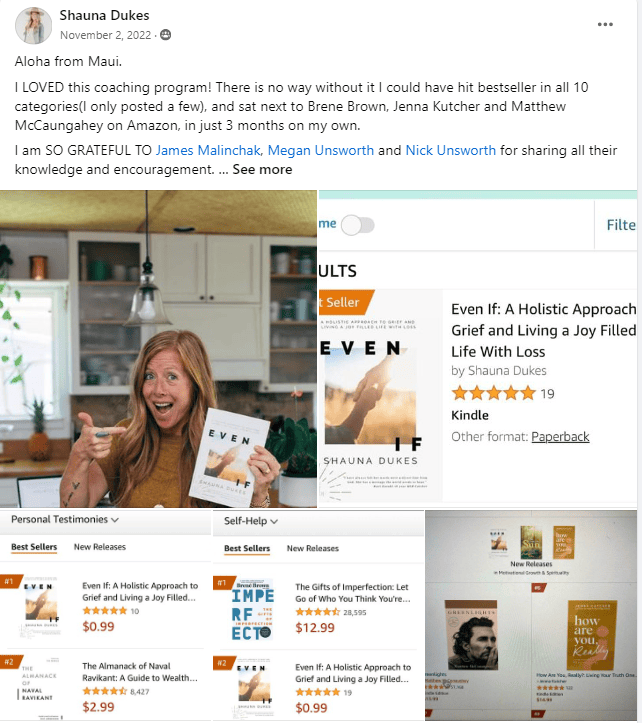Viewport: 642px width, 723px height.
Task: Click Shauna Dukes' profile picture
Action: point(33,25)
